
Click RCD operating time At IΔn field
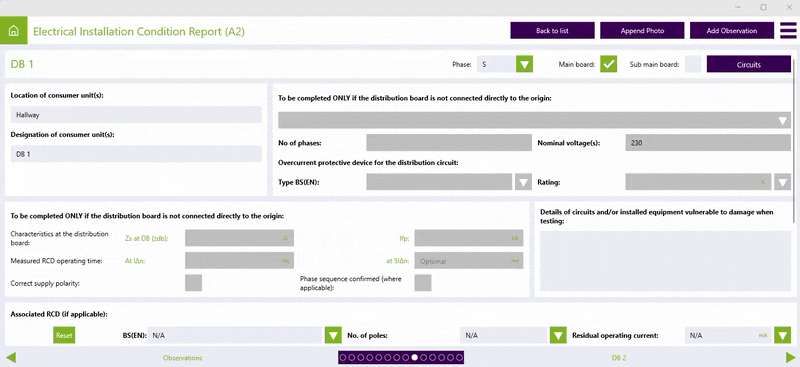point(239,260)
